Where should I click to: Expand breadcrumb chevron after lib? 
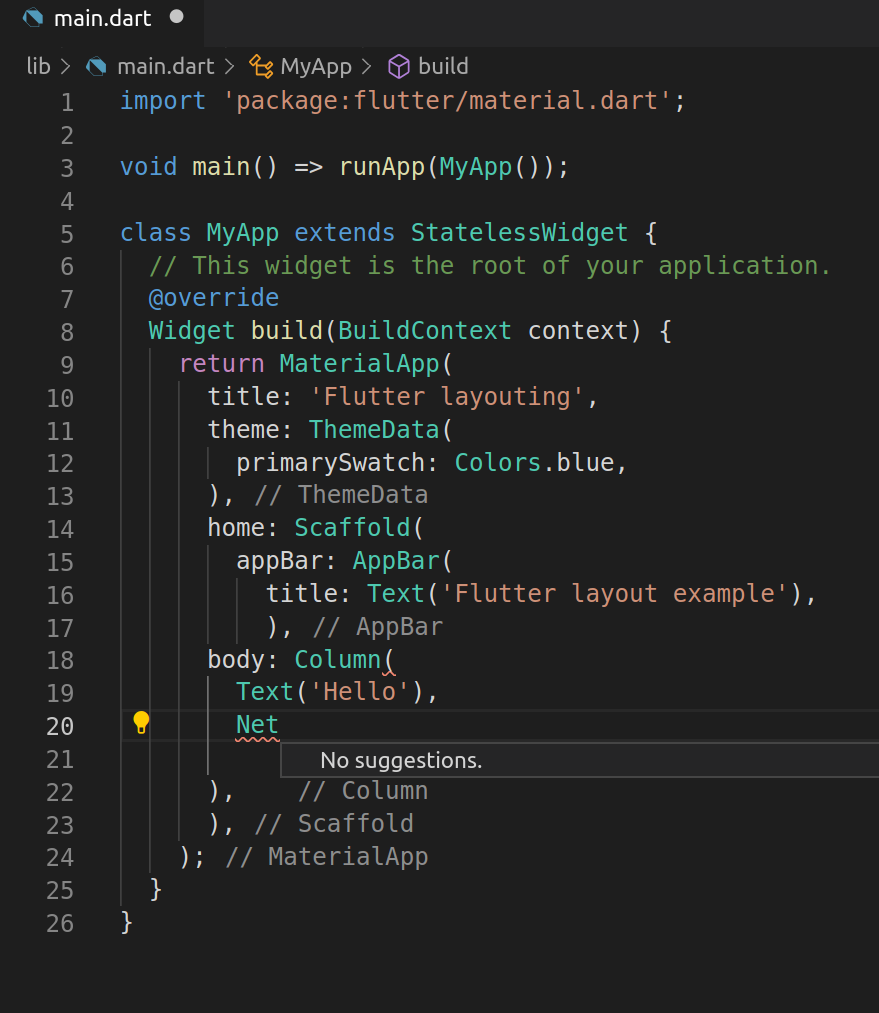pos(65,67)
